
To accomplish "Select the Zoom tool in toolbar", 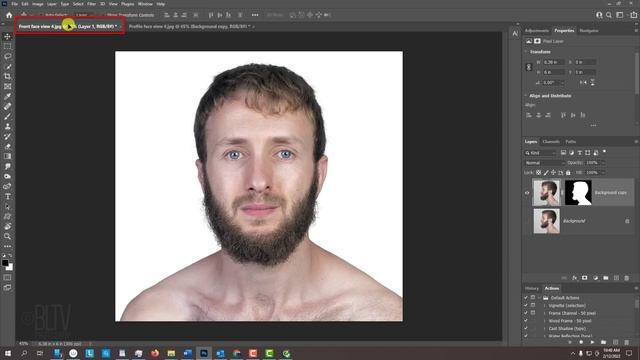I will click(7, 236).
